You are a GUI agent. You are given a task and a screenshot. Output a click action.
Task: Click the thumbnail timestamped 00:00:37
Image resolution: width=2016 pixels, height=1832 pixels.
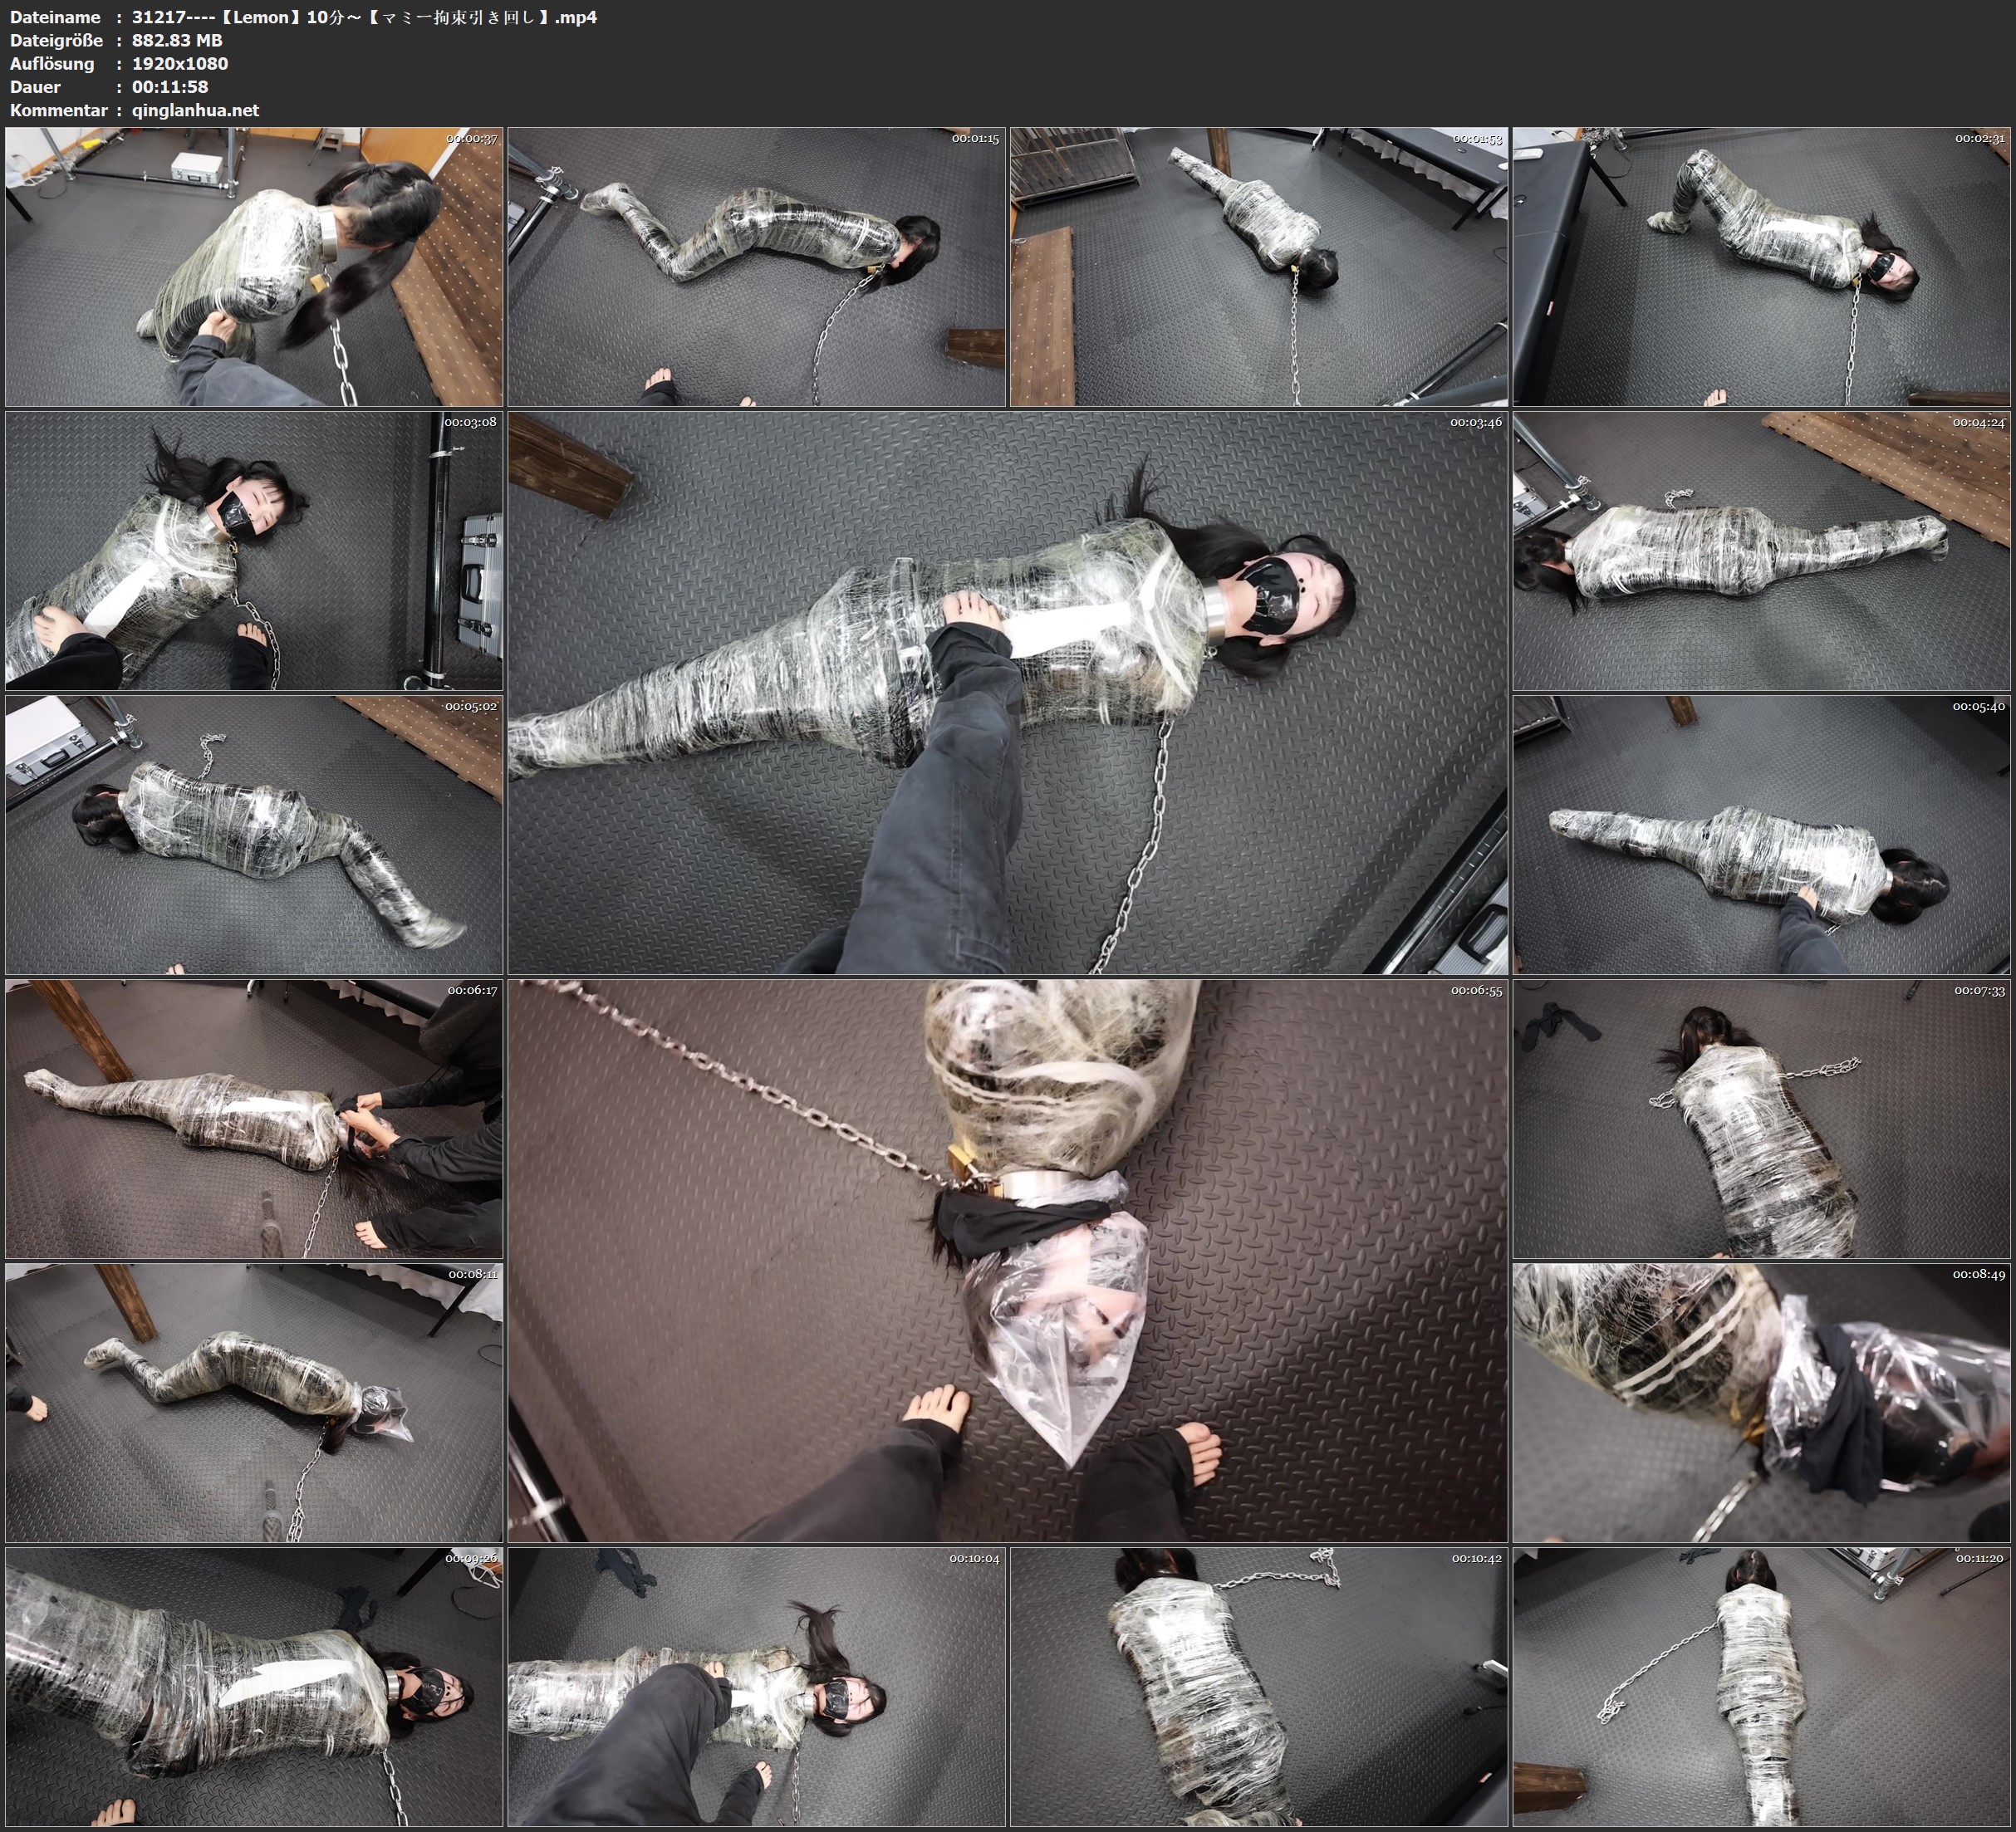(x=254, y=266)
